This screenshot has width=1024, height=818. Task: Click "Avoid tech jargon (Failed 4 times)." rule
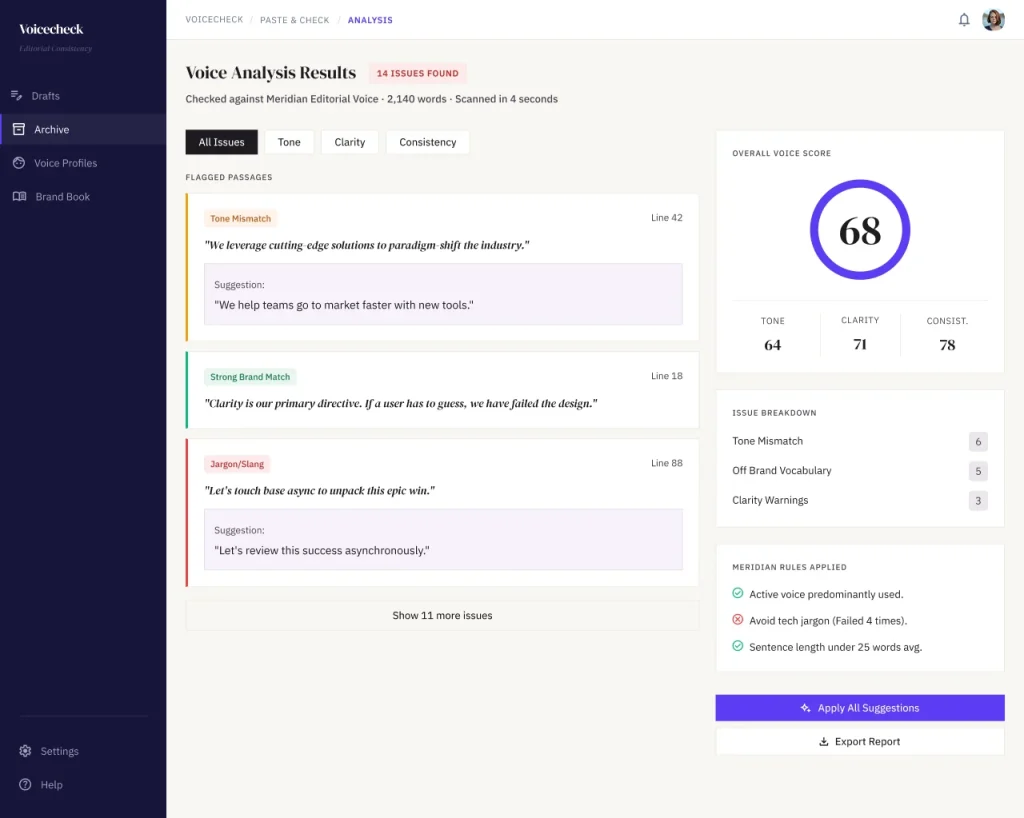point(828,621)
